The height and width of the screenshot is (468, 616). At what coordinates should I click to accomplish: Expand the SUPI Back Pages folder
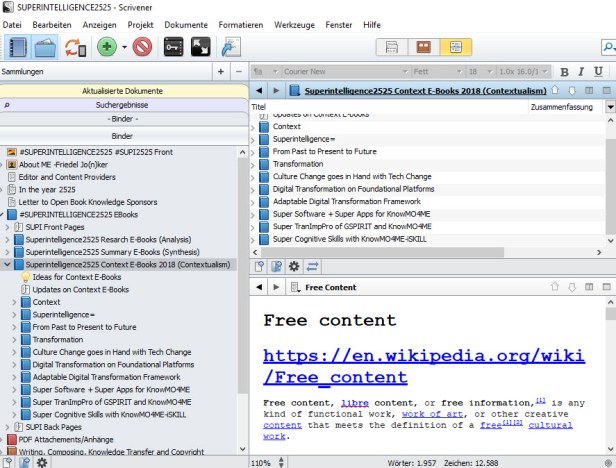pyautogui.click(x=7, y=426)
